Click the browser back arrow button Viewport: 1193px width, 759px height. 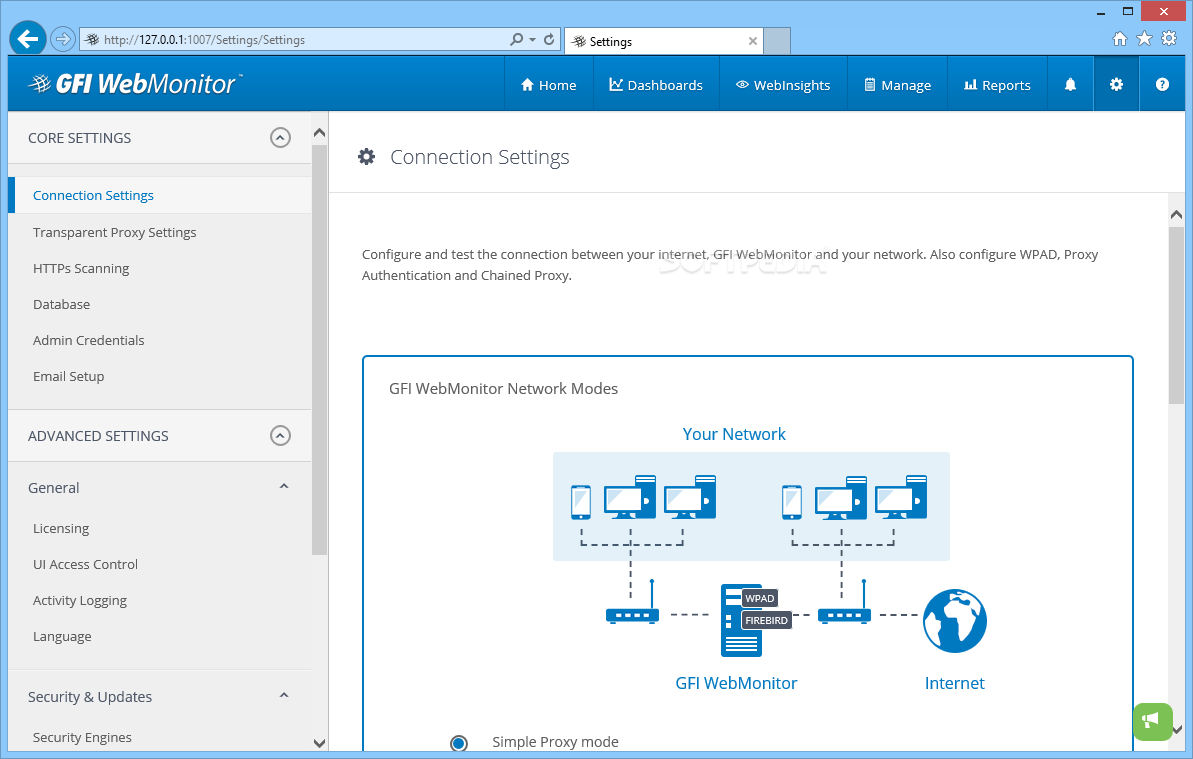click(28, 39)
